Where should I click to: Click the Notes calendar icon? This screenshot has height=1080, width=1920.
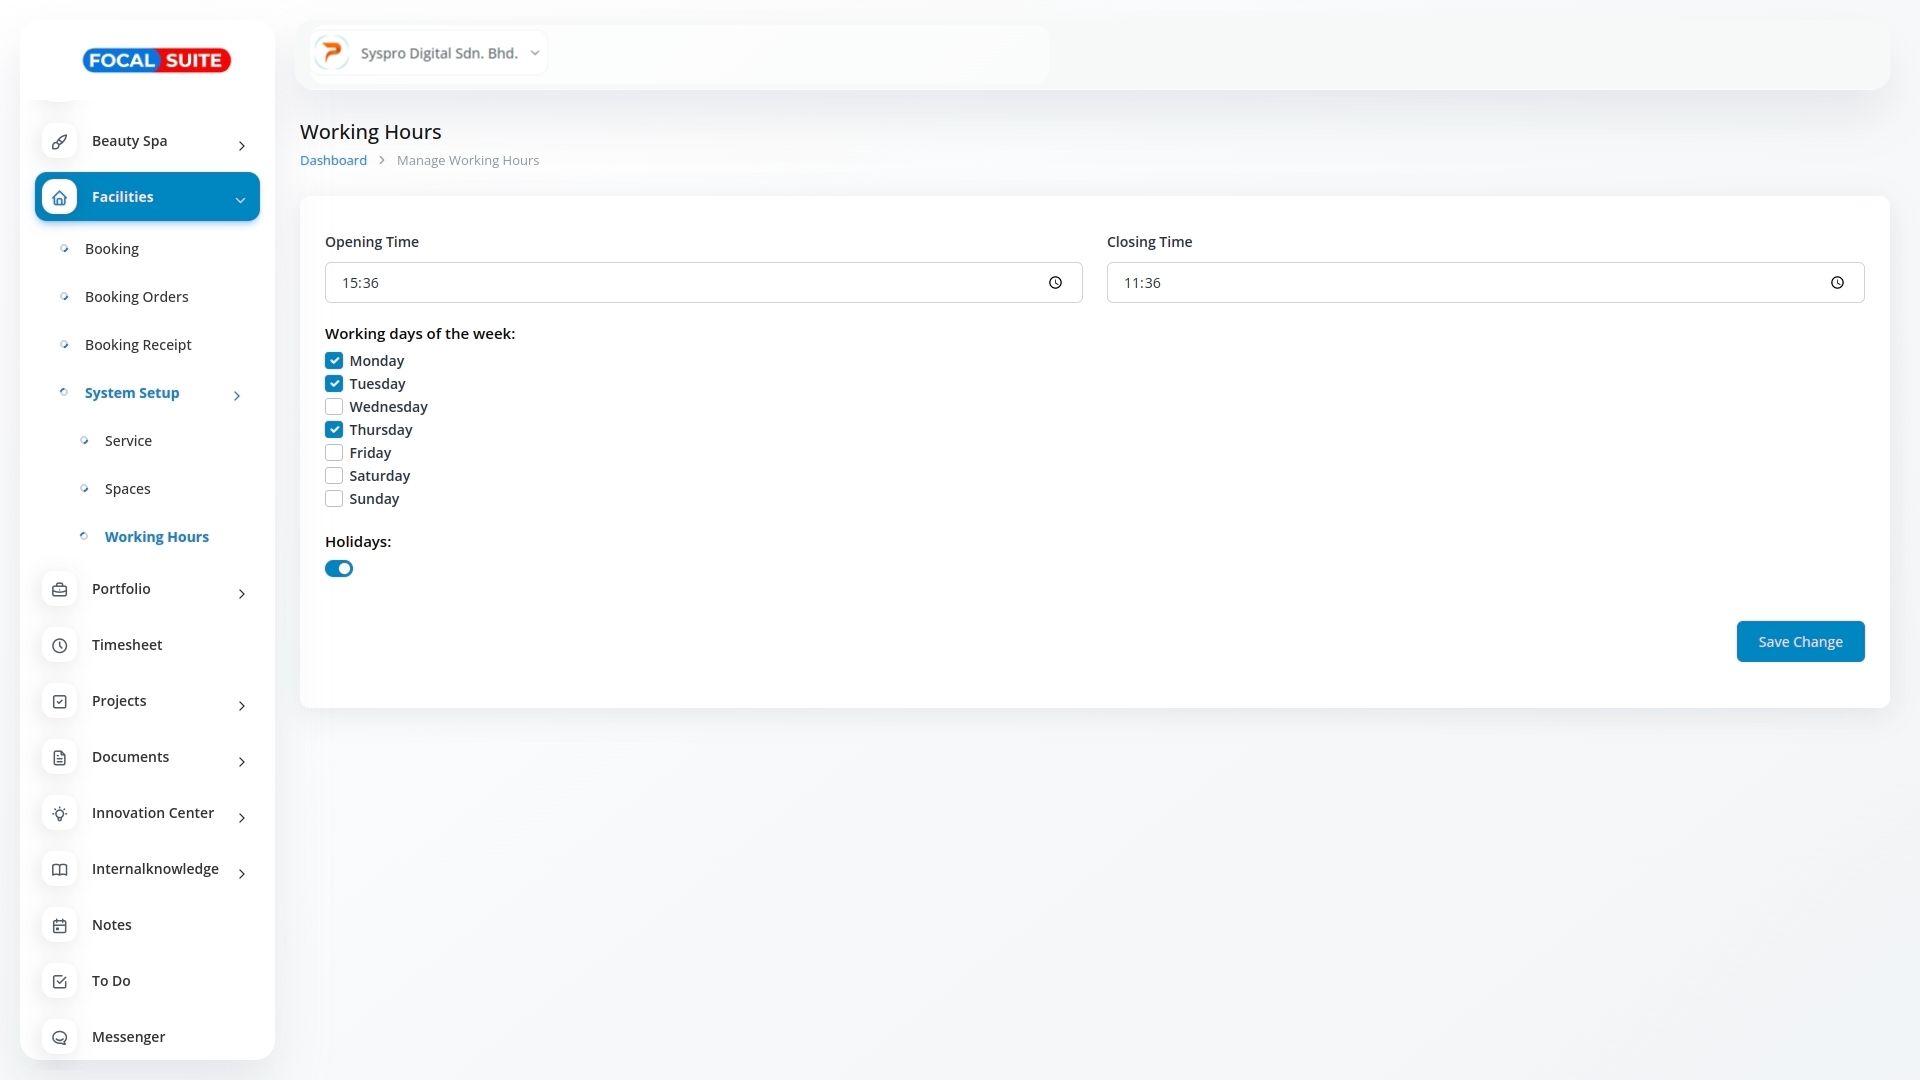pyautogui.click(x=60, y=926)
